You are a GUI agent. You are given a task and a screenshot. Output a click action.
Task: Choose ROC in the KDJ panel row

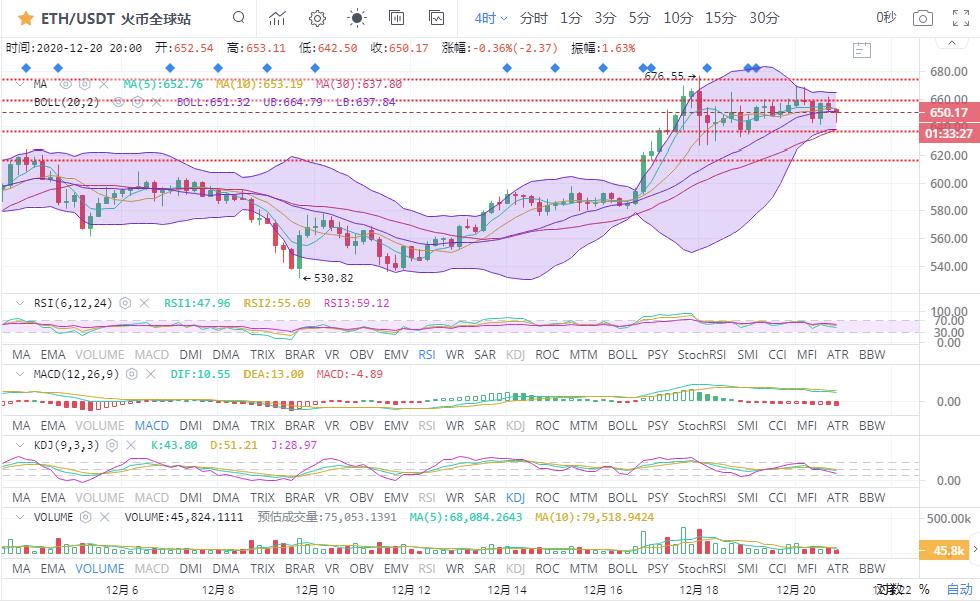click(547, 498)
